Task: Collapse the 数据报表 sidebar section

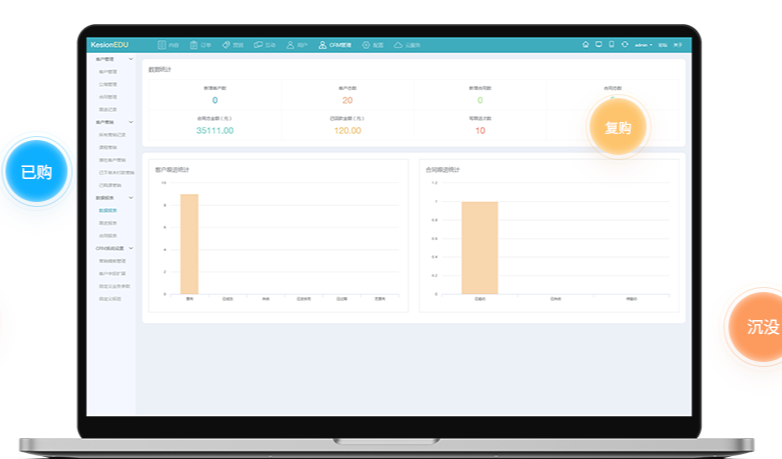Action: [130, 198]
